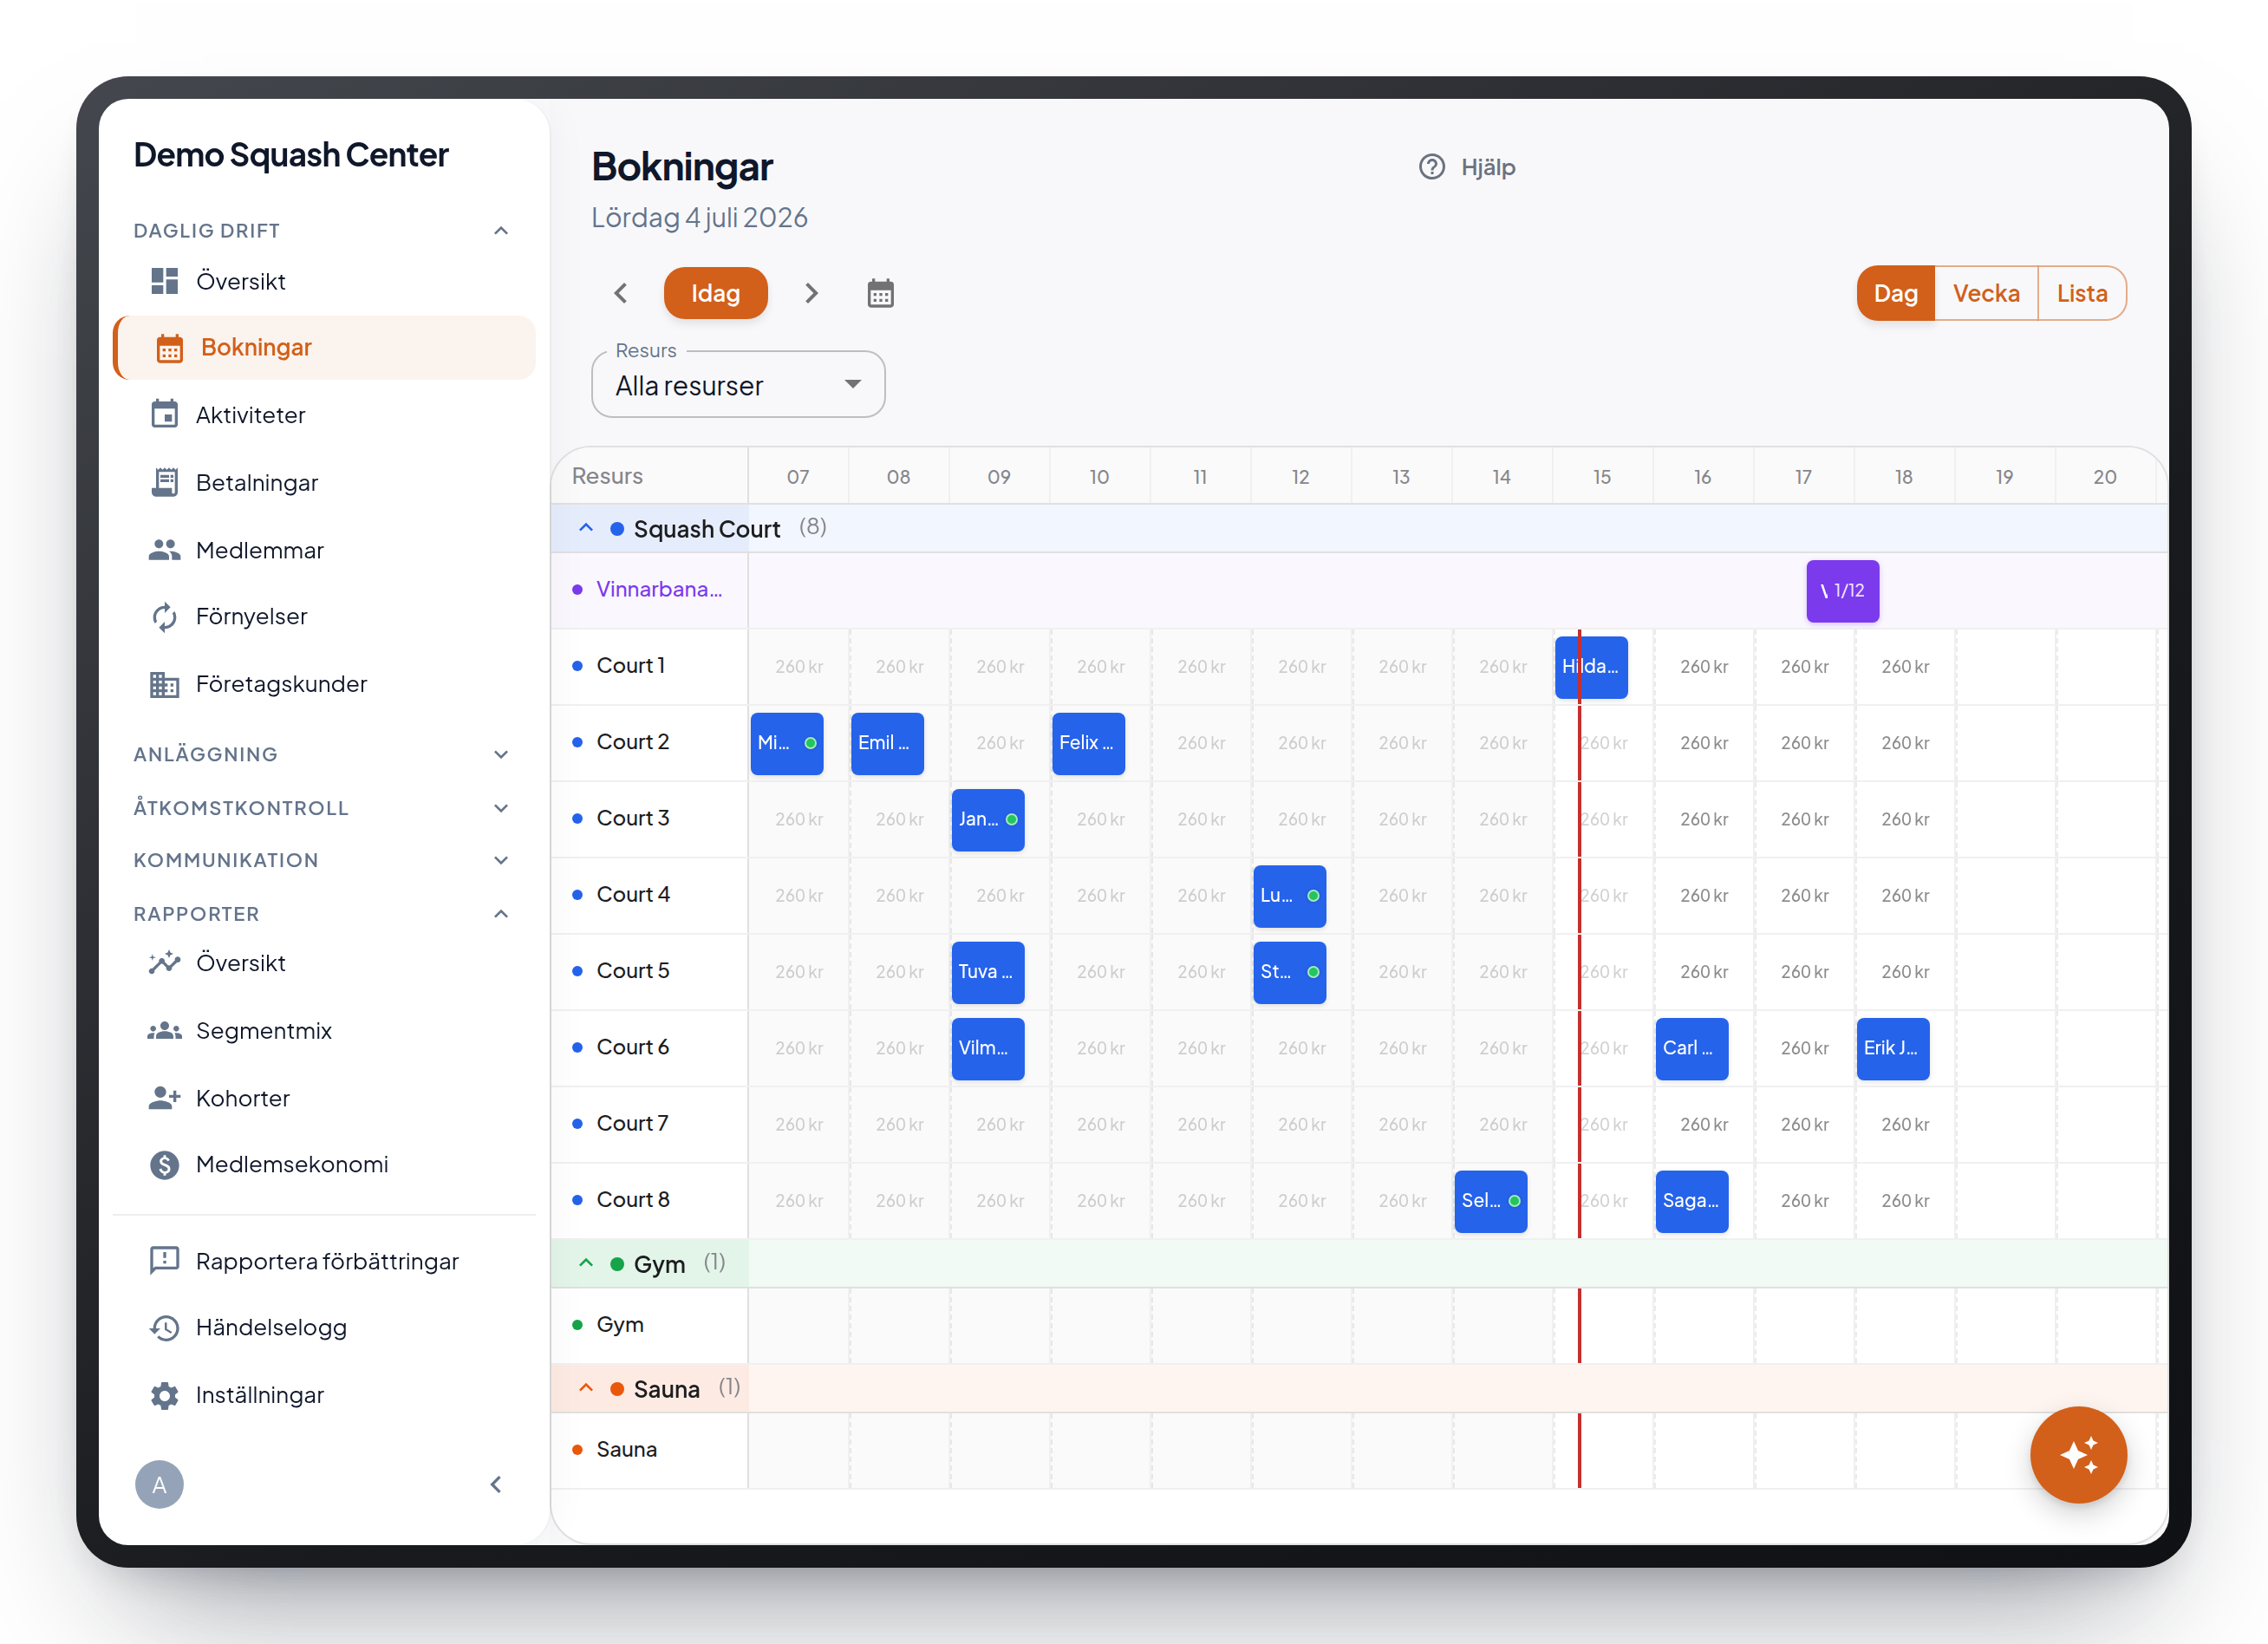Collapse the Gym resource group

point(586,1263)
